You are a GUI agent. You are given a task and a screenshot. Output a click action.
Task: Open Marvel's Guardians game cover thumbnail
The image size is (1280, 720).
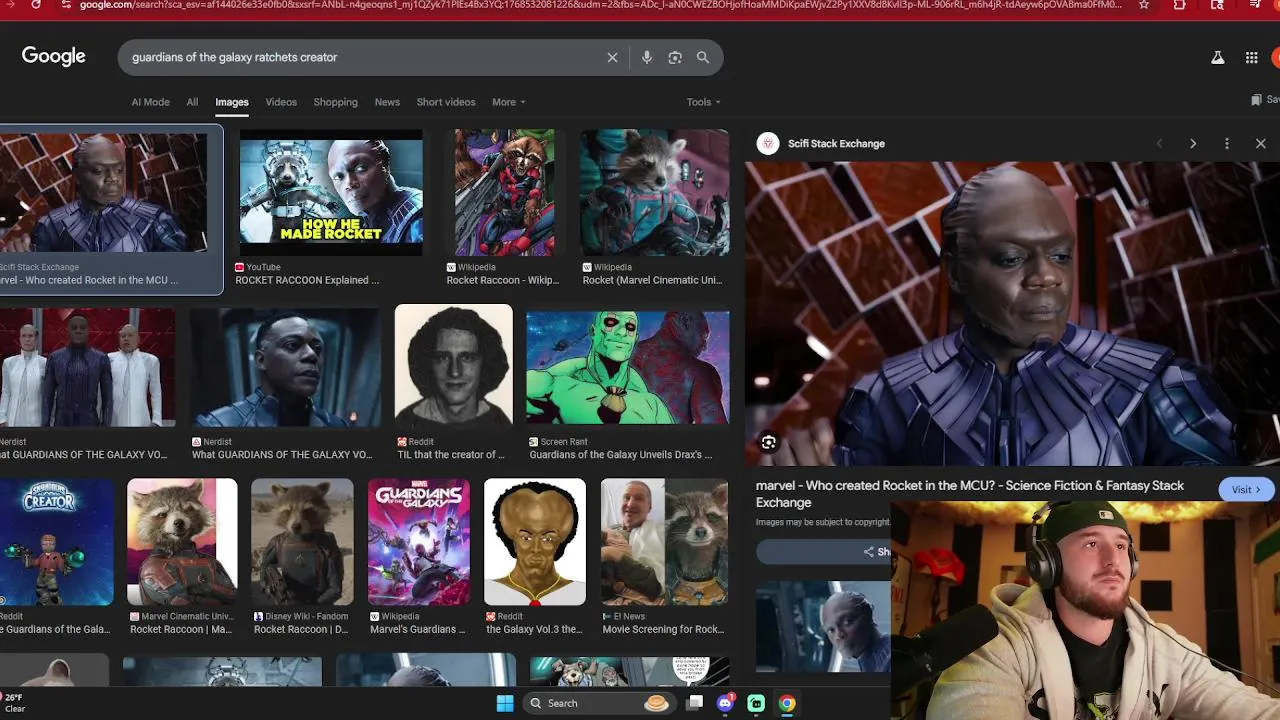419,541
